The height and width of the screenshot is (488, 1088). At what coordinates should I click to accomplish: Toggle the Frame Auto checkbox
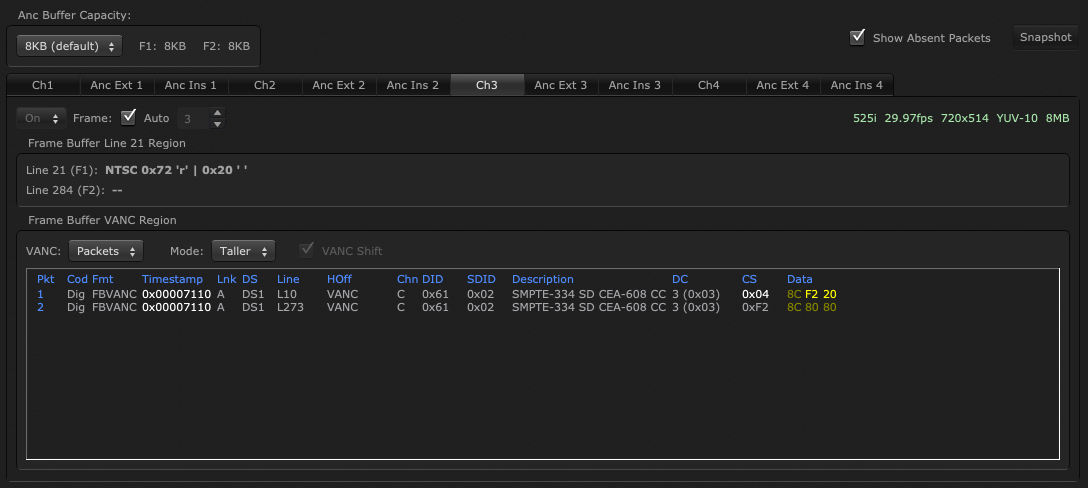128,117
